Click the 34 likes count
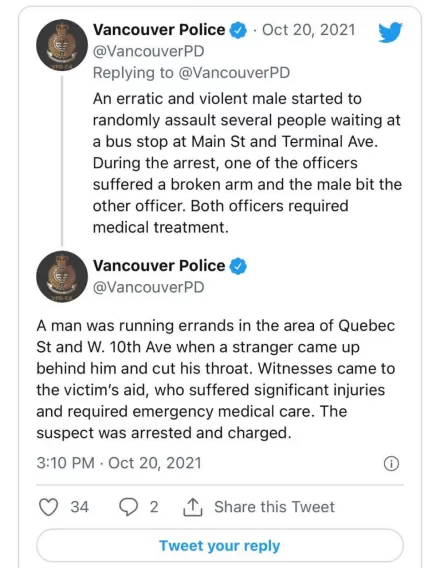Viewport: 441px width, 569px height. pos(79,507)
